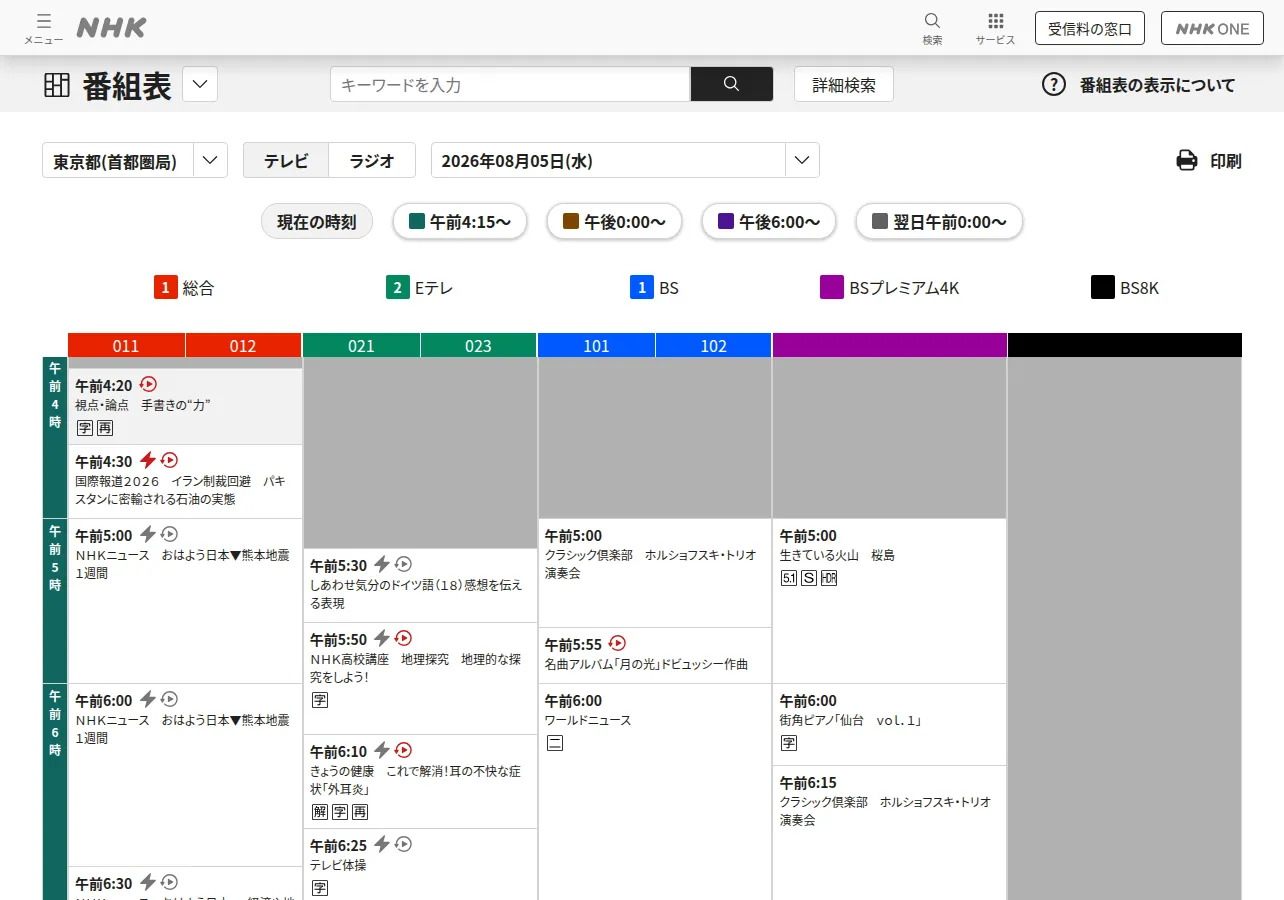Focus the キーワードを入力 search field

[x=510, y=85]
